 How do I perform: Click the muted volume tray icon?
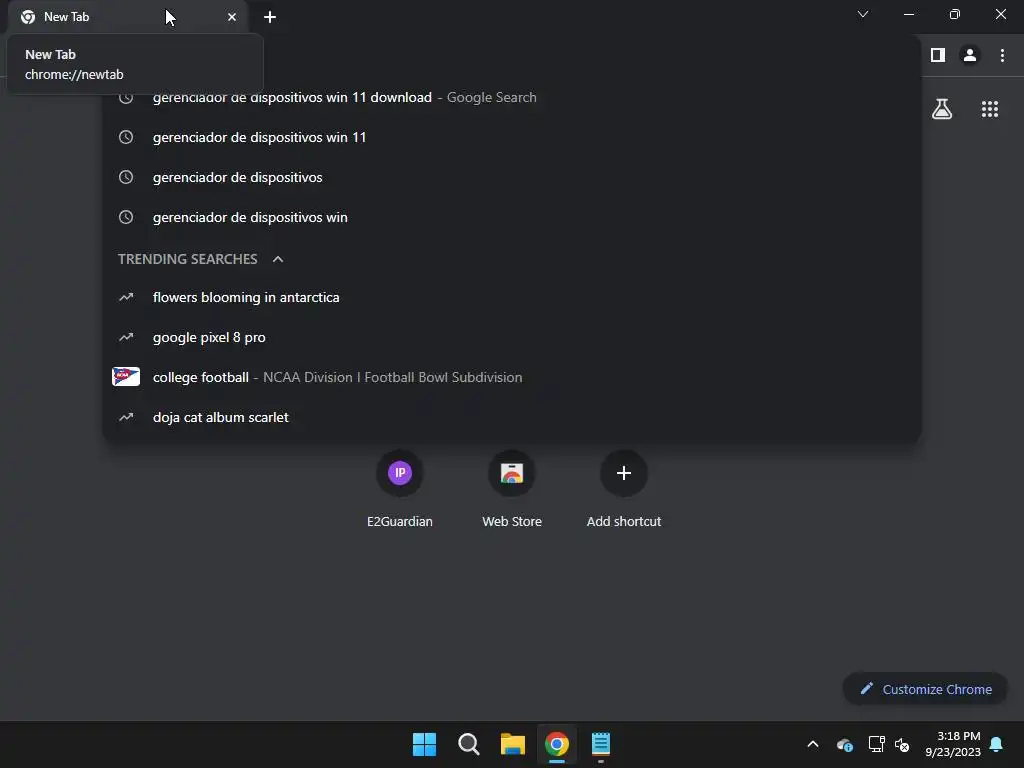(903, 744)
